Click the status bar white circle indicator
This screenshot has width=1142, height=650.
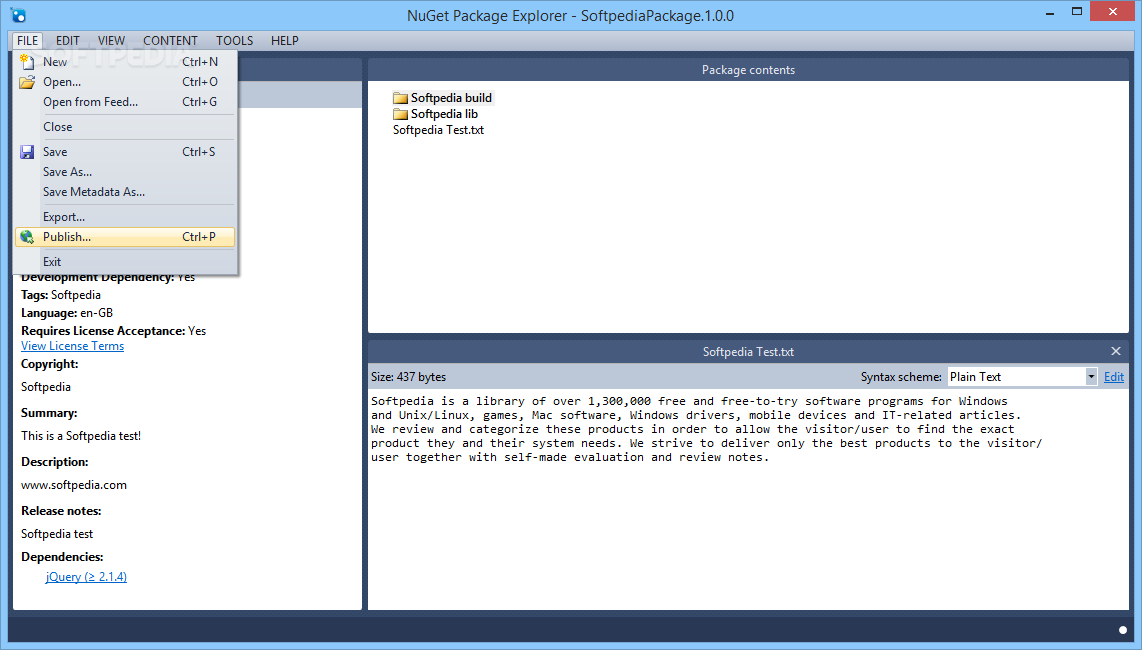[x=1122, y=630]
